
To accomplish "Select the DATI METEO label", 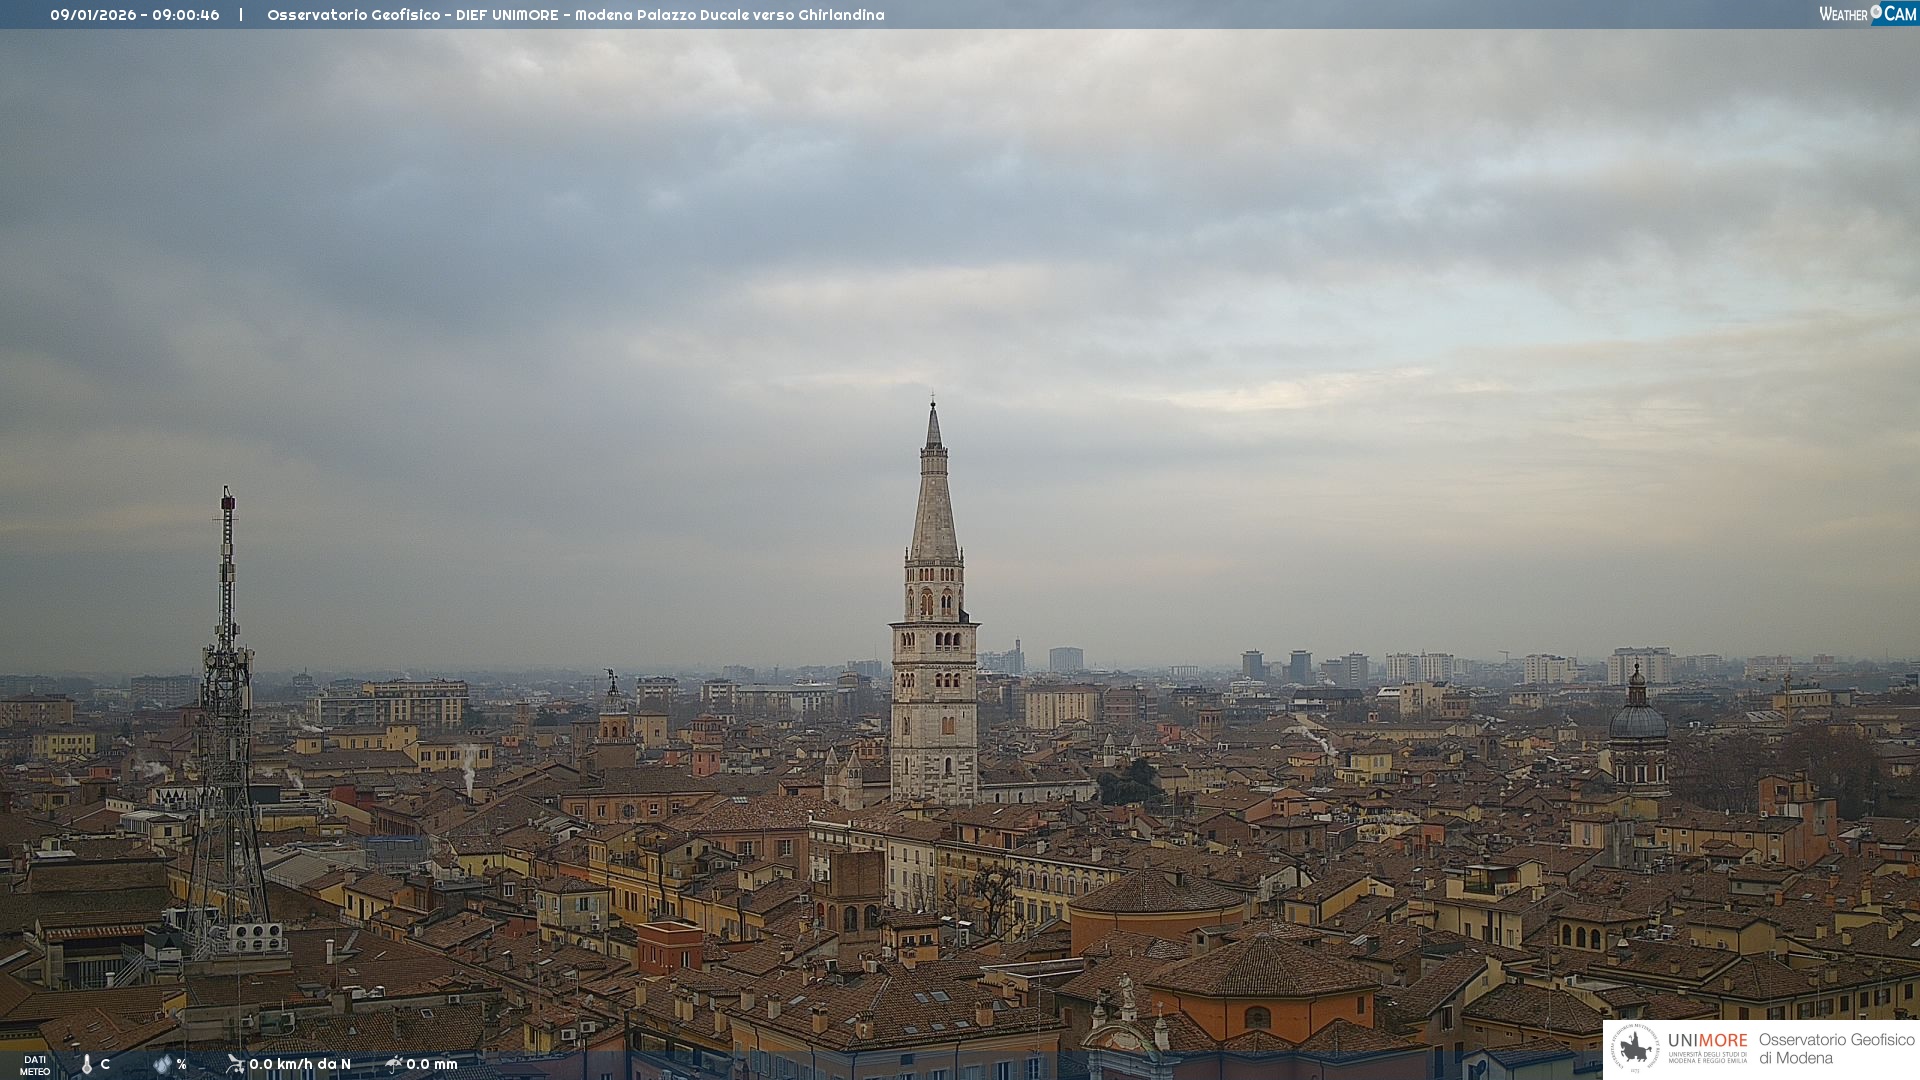I will [x=35, y=1065].
